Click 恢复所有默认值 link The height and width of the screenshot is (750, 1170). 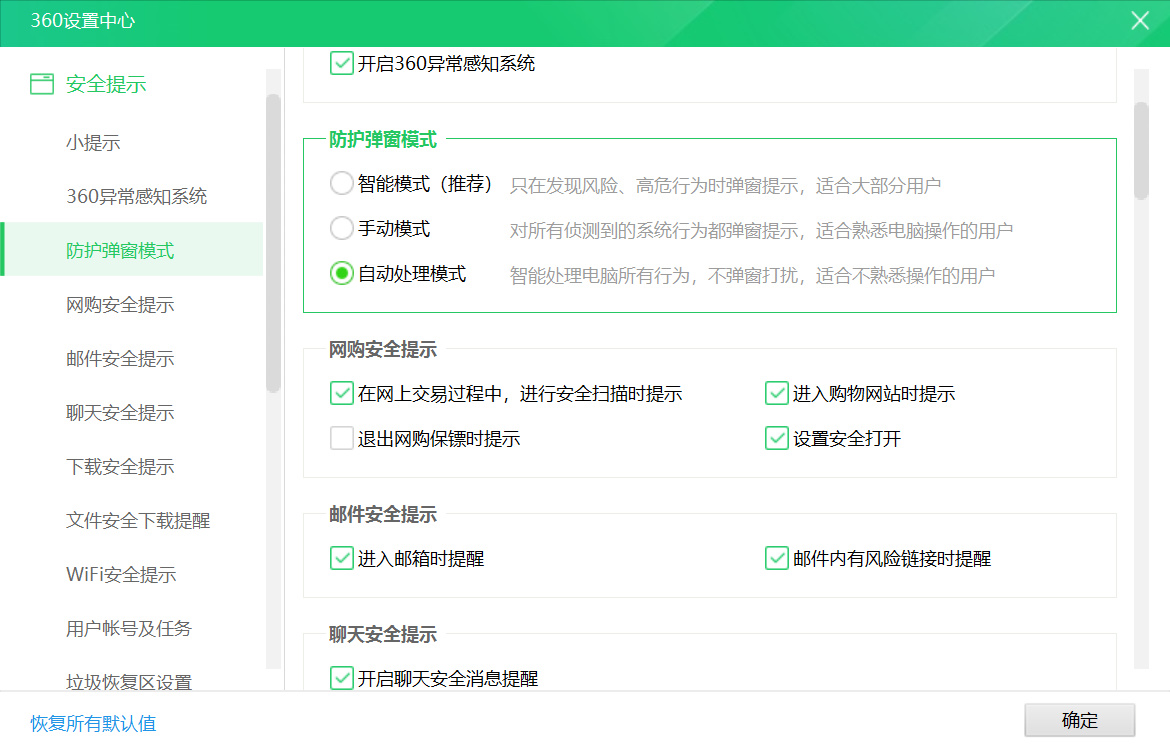[93, 723]
